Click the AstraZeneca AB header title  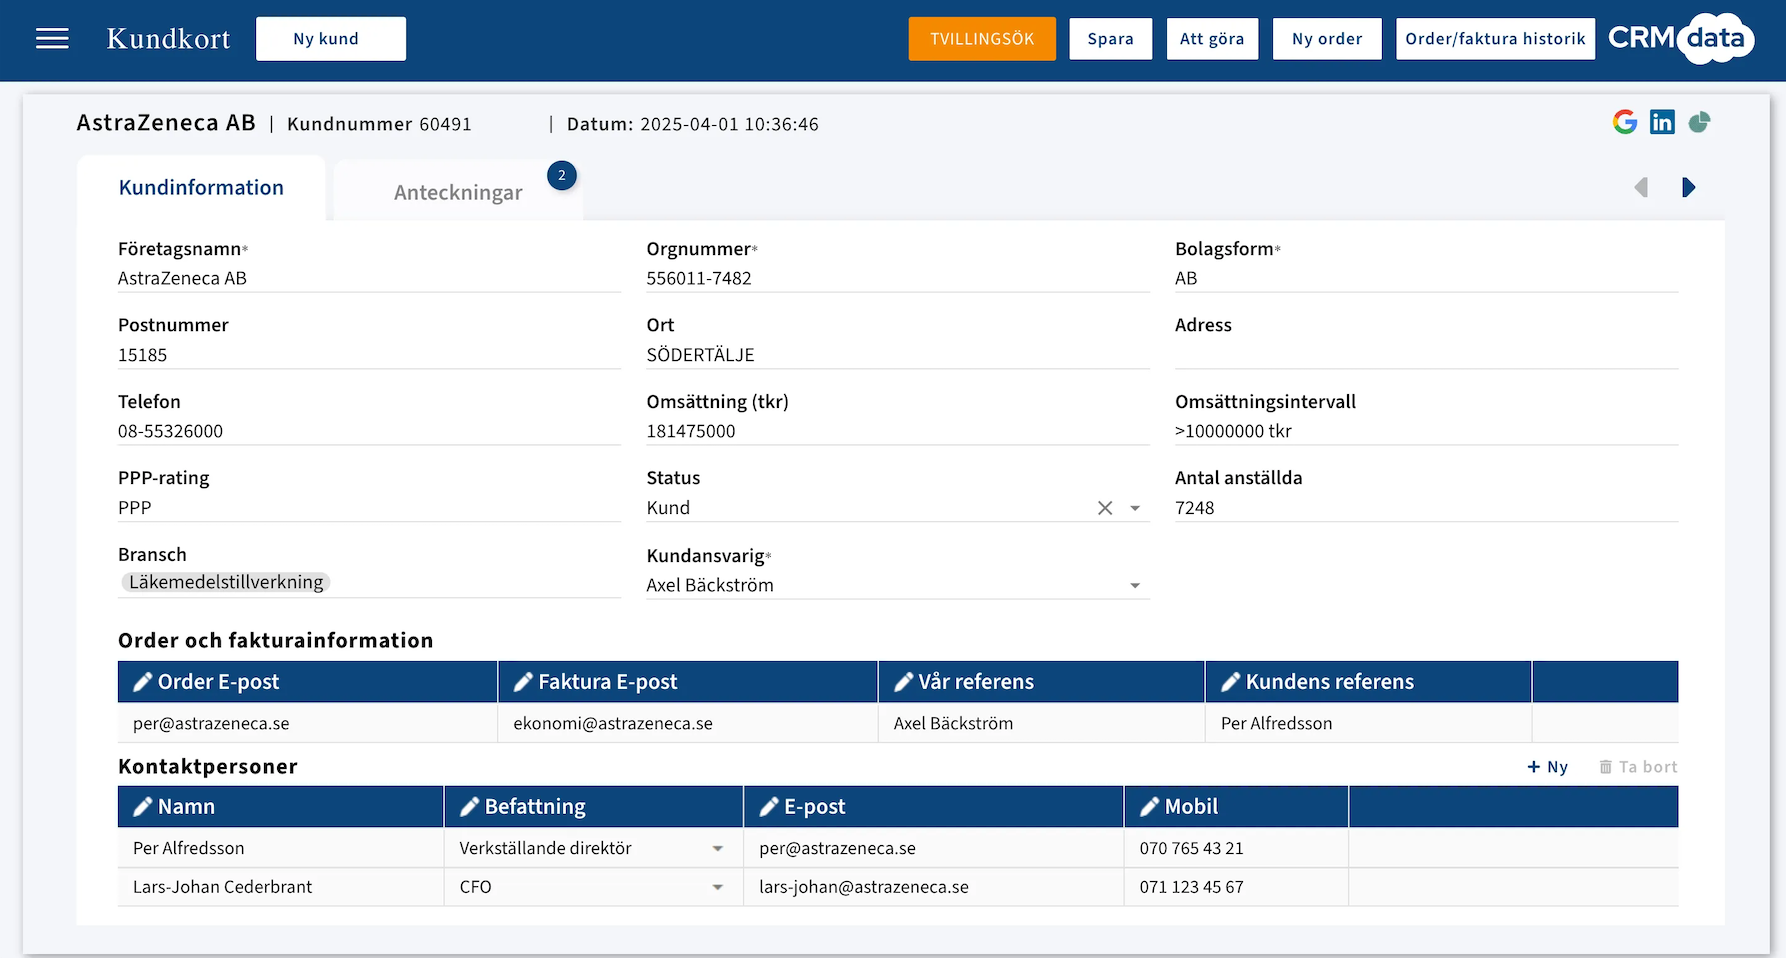(166, 123)
